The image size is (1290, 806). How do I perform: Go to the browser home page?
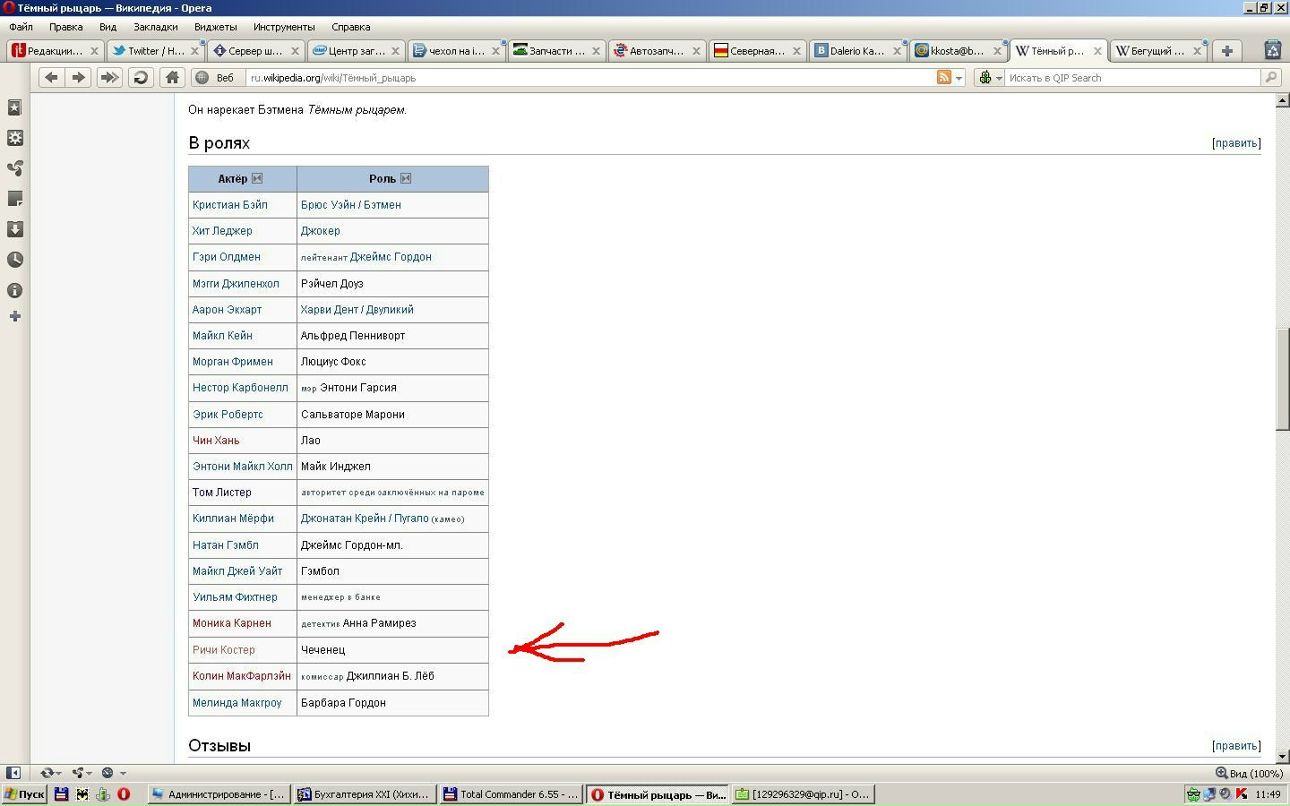point(172,77)
